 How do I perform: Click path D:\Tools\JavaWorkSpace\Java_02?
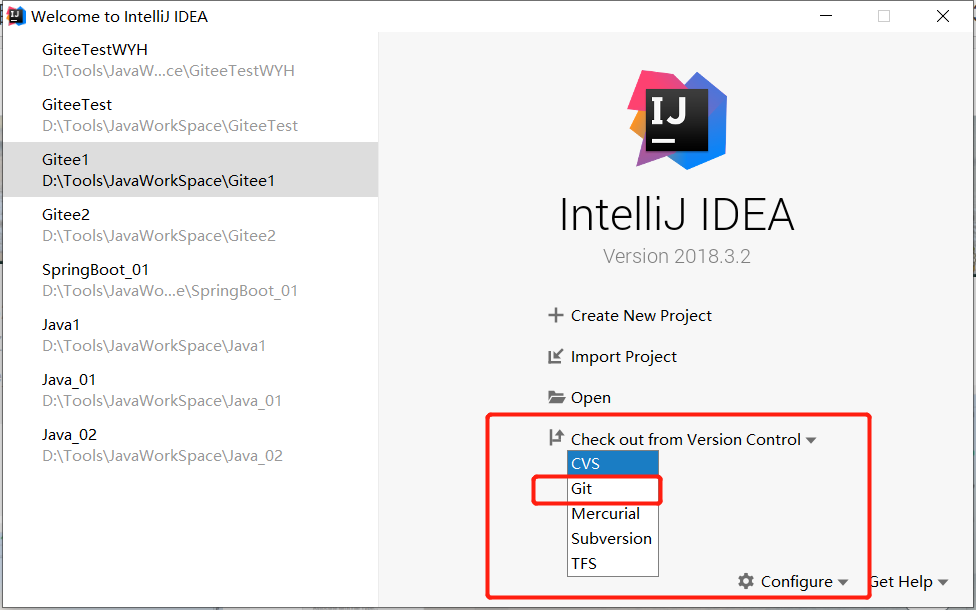coord(162,456)
